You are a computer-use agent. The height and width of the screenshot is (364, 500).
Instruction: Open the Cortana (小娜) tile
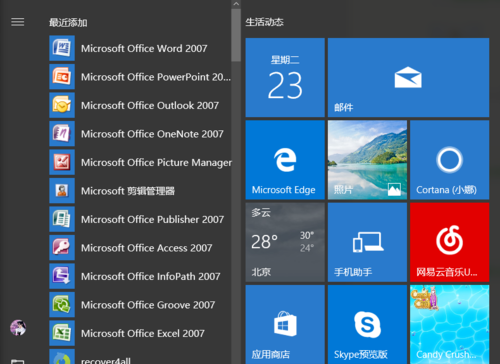click(x=450, y=160)
